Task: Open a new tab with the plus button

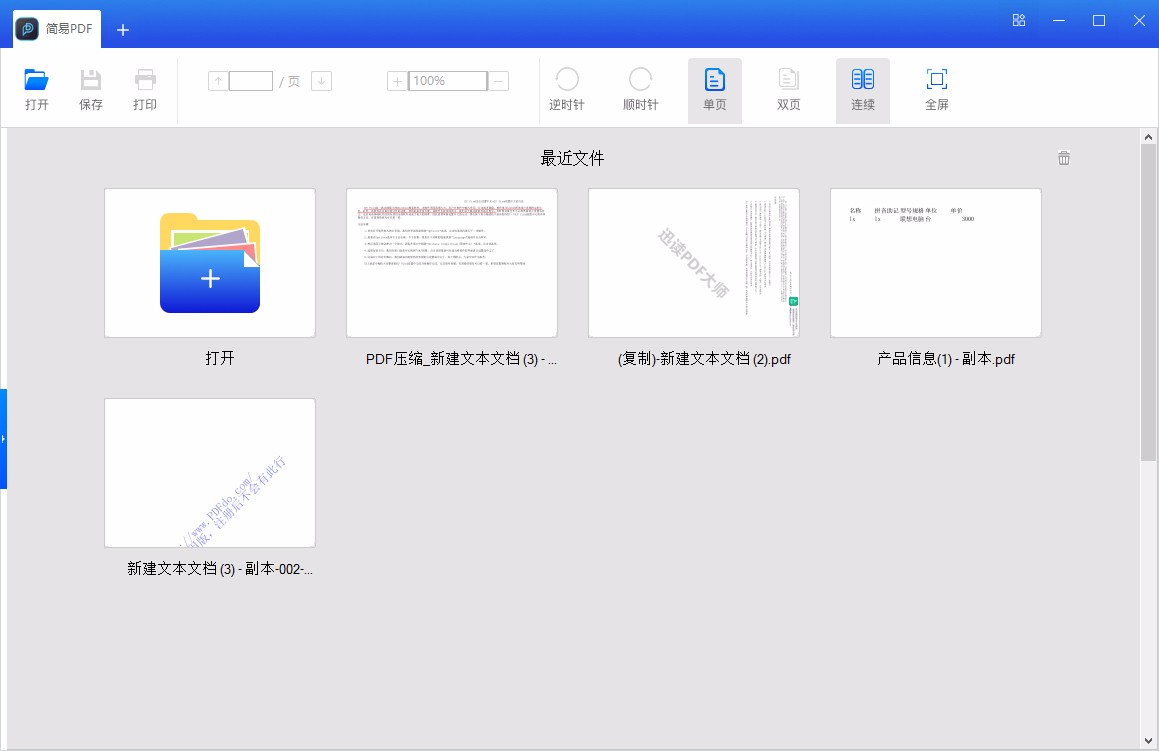Action: coord(122,30)
